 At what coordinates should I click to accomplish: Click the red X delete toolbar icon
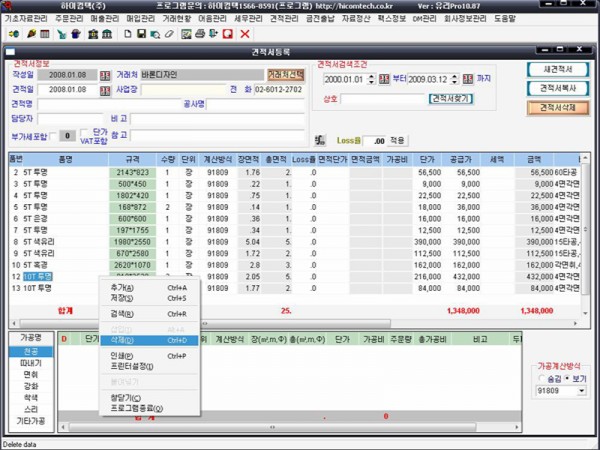pyautogui.click(x=245, y=34)
